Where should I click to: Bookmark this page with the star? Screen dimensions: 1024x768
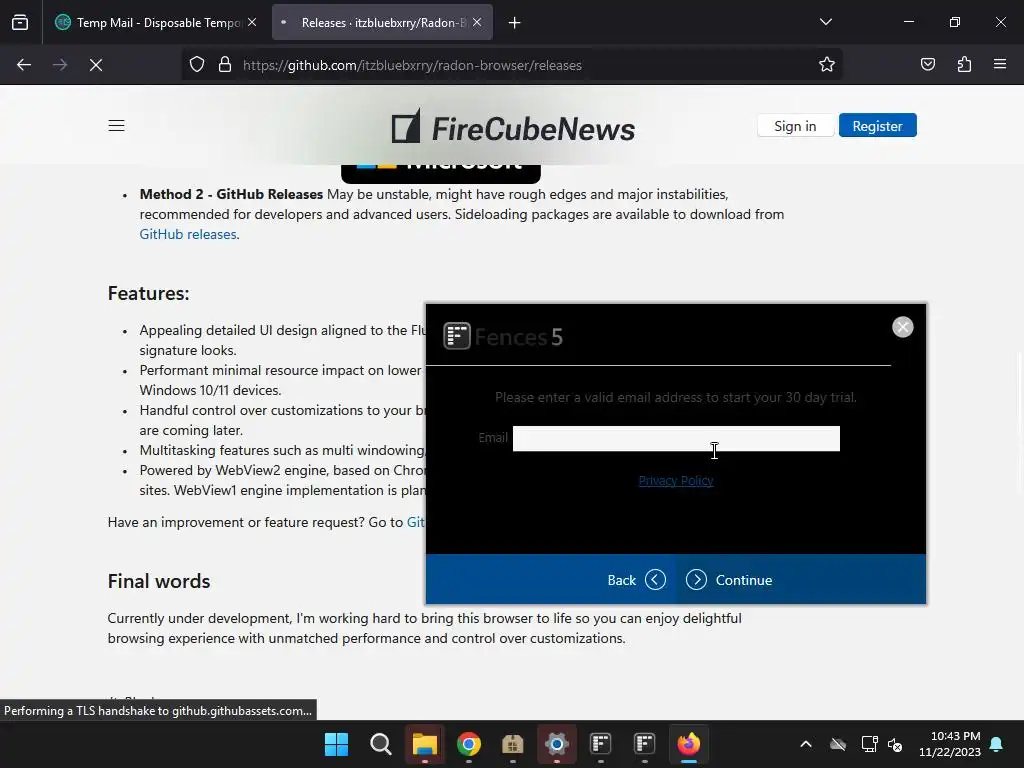point(827,65)
